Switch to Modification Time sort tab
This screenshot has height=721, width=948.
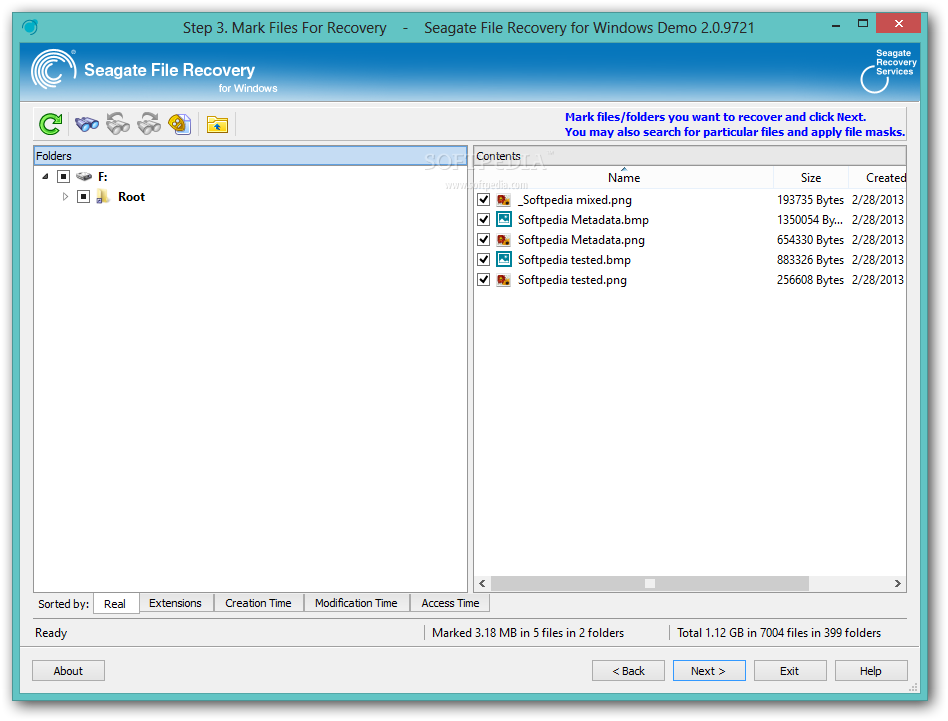(x=356, y=603)
